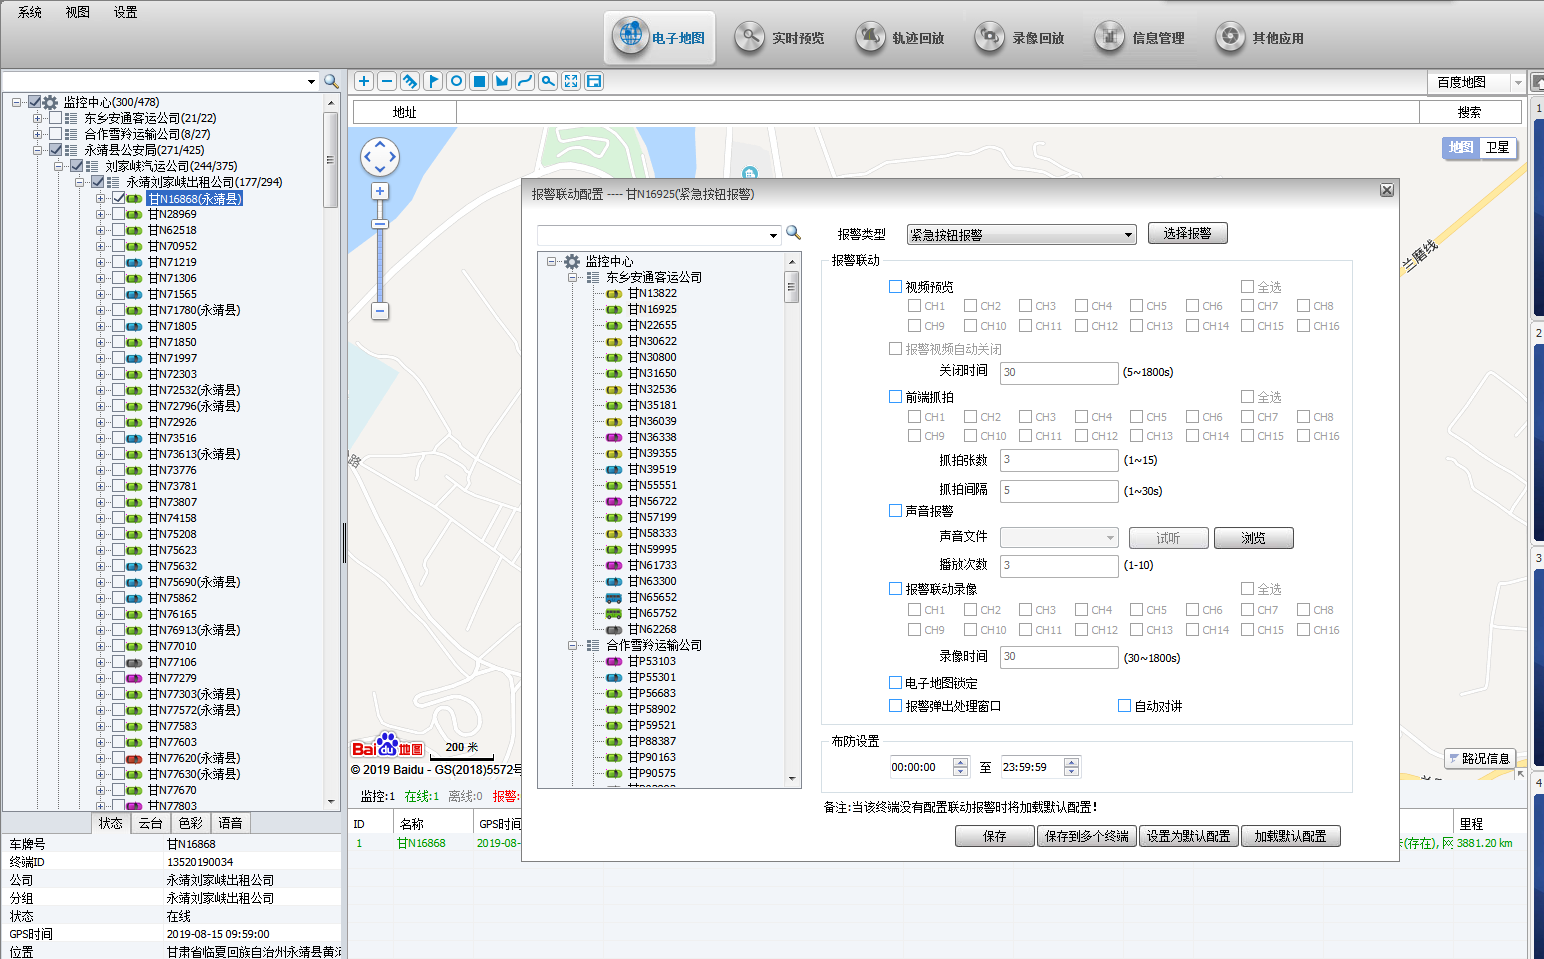
Task: Click the zoom-in plus toolbar icon
Action: (x=364, y=81)
